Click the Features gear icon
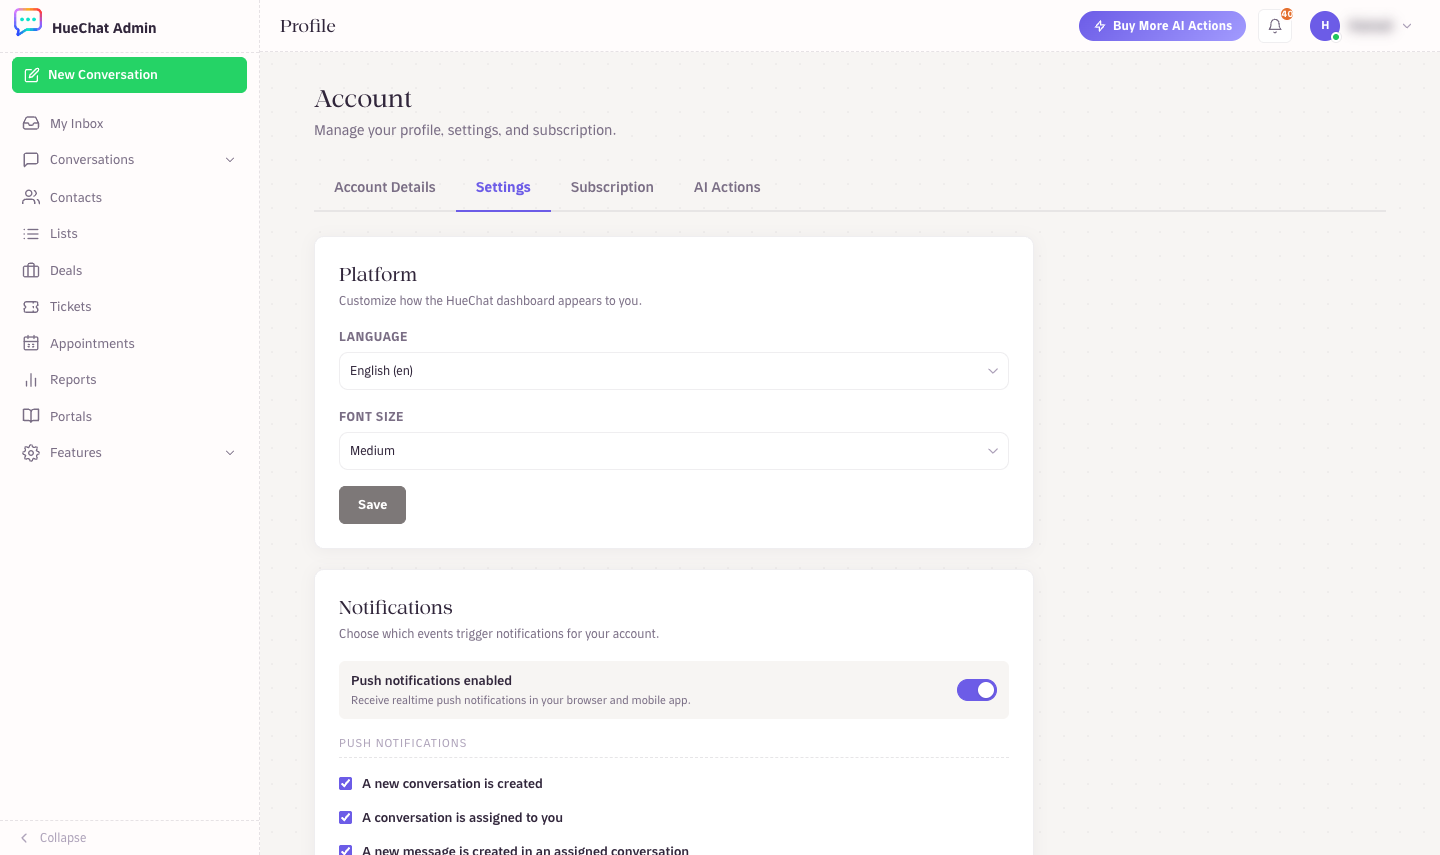 point(31,452)
